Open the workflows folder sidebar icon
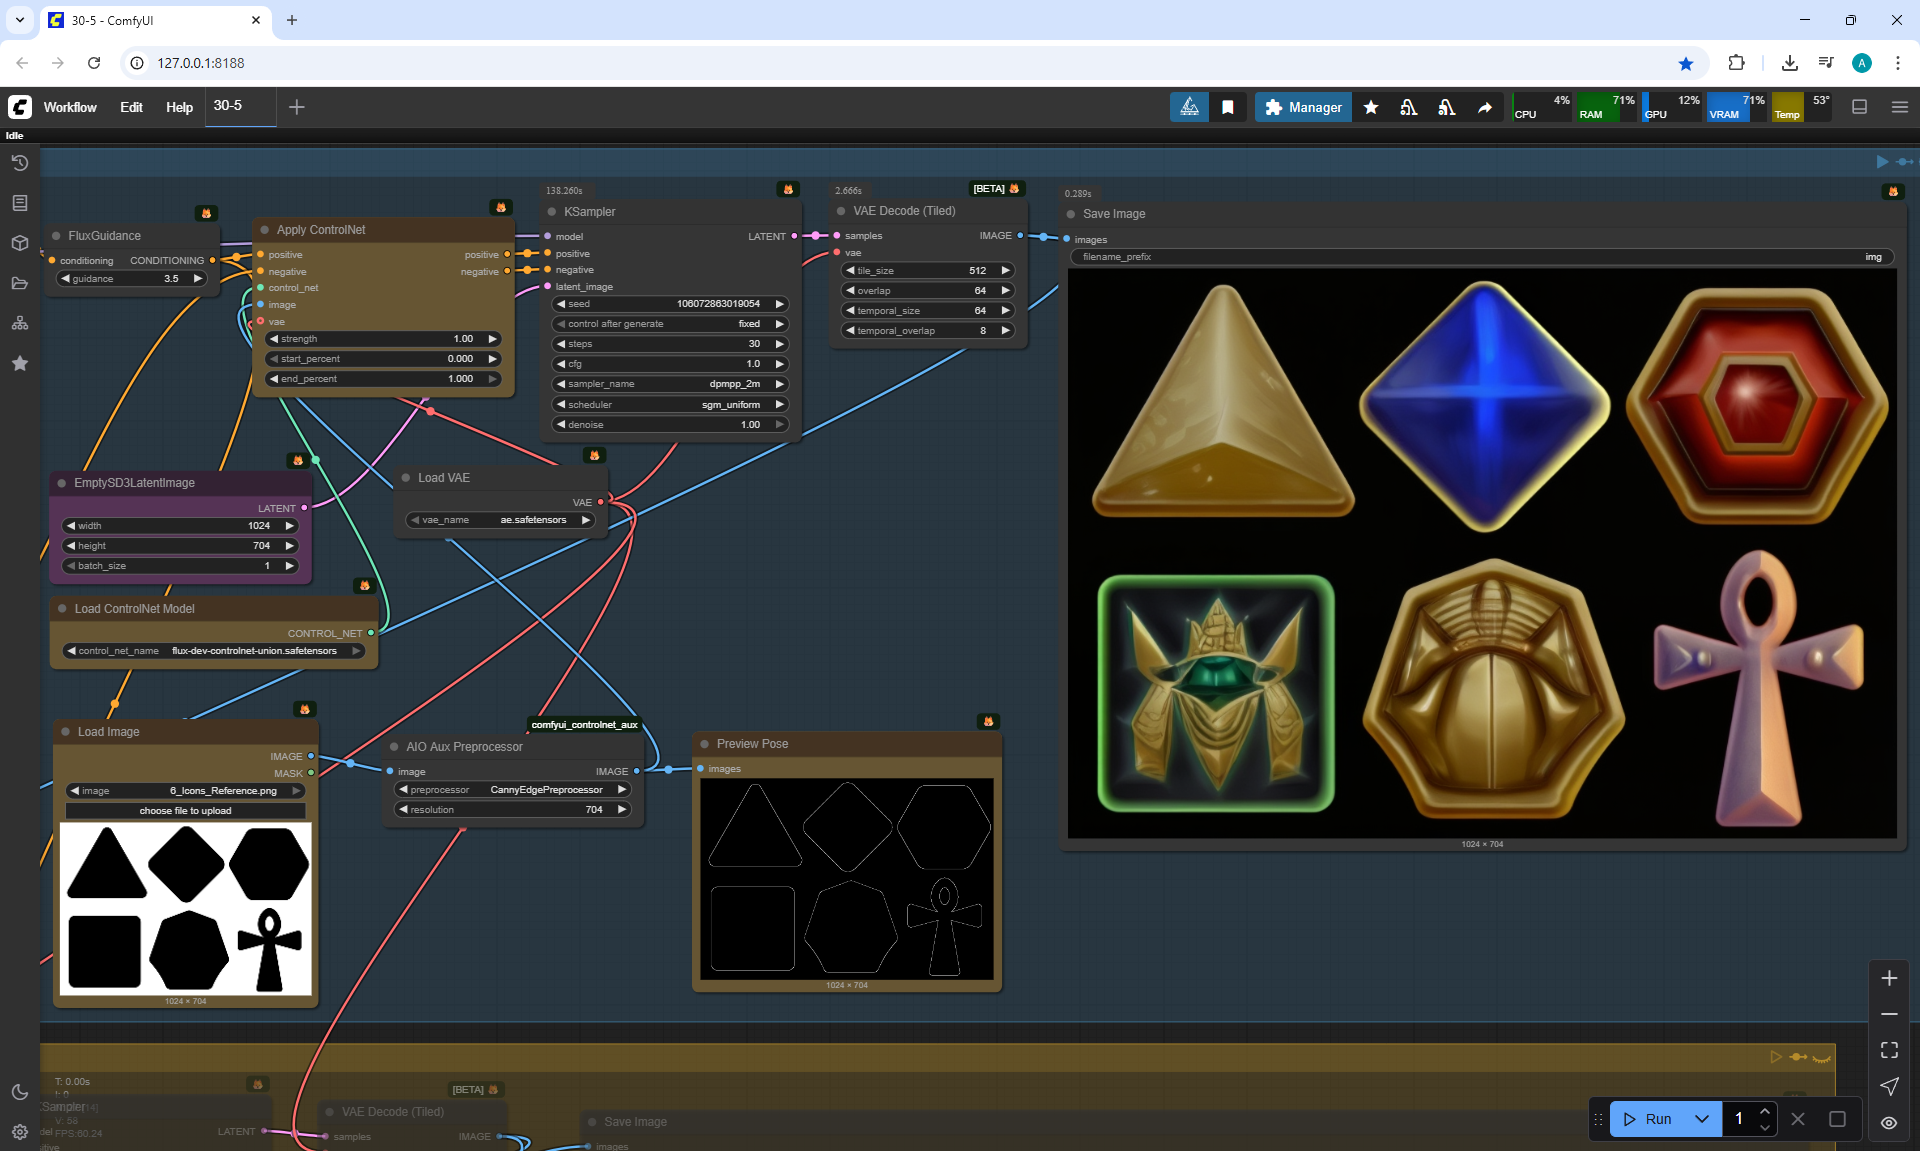This screenshot has width=1920, height=1151. coord(20,283)
